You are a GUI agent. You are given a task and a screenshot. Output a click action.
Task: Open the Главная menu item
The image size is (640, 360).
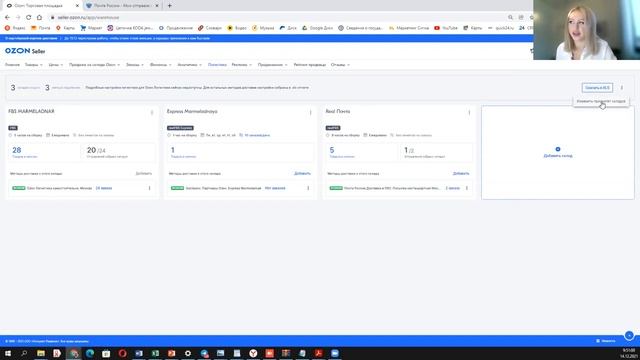pyautogui.click(x=12, y=65)
